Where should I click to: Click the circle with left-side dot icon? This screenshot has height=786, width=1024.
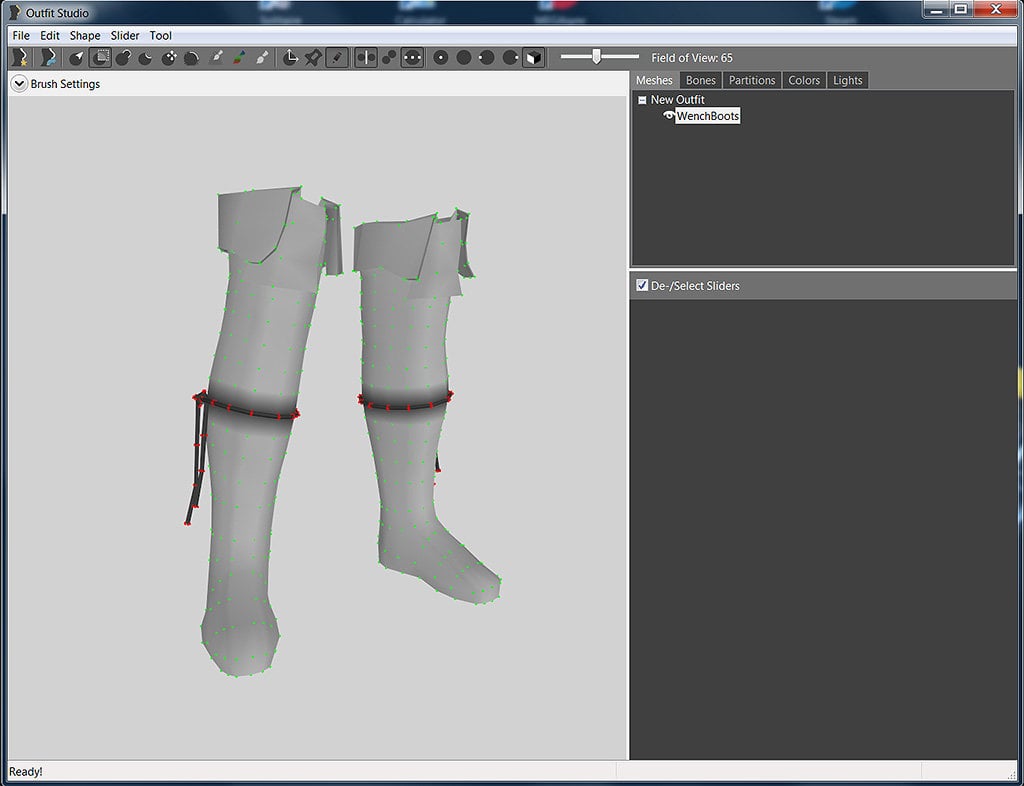[487, 58]
